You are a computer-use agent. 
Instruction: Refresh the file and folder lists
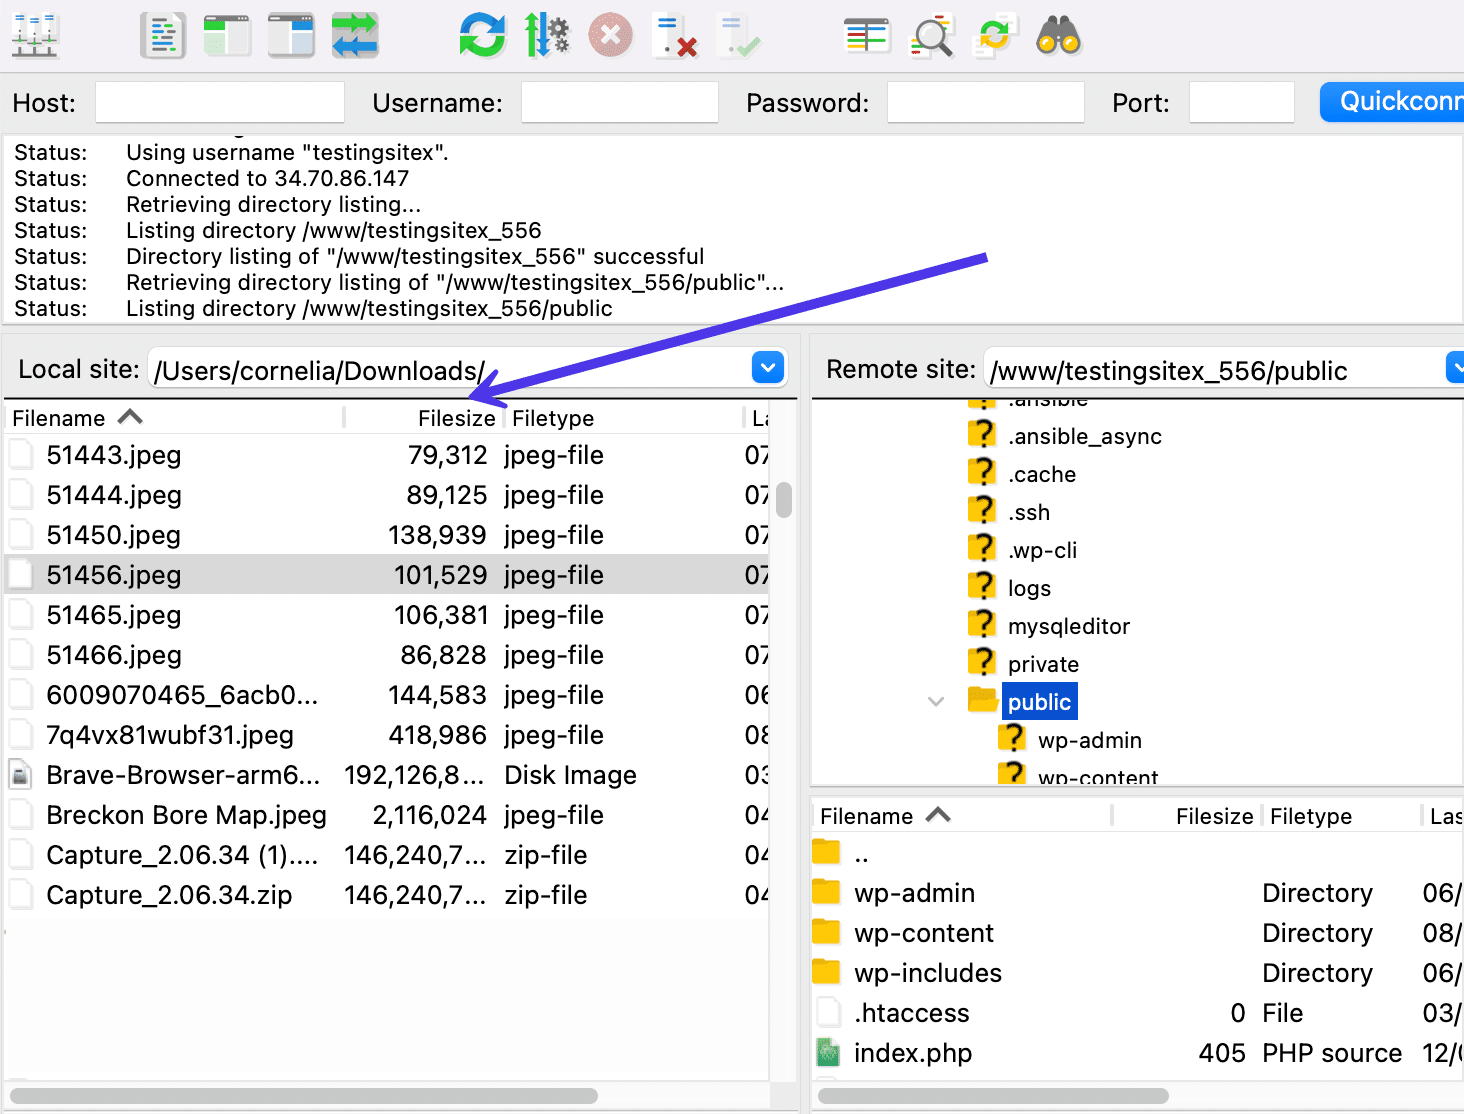pos(482,36)
